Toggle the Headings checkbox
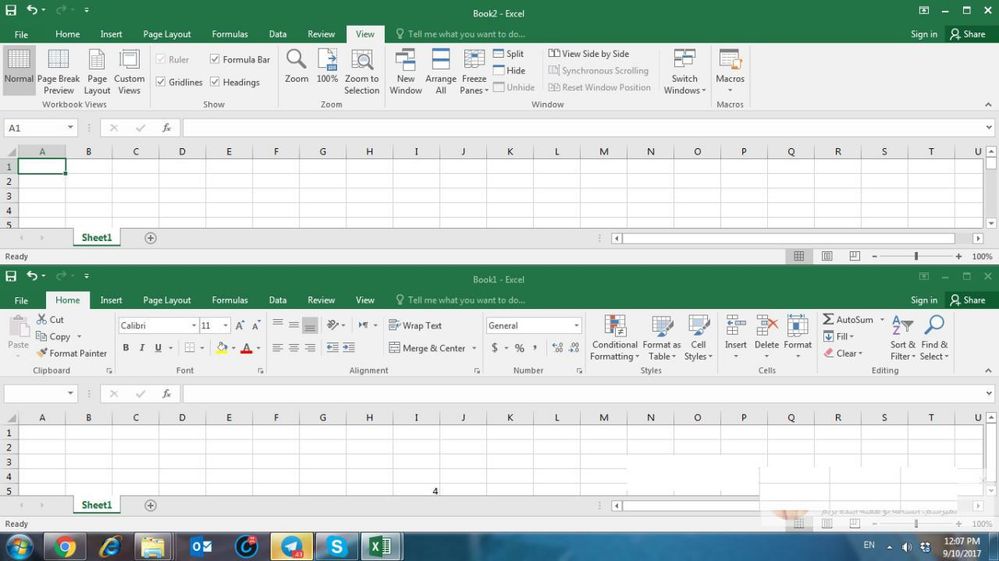The height and width of the screenshot is (561, 999). pos(215,82)
